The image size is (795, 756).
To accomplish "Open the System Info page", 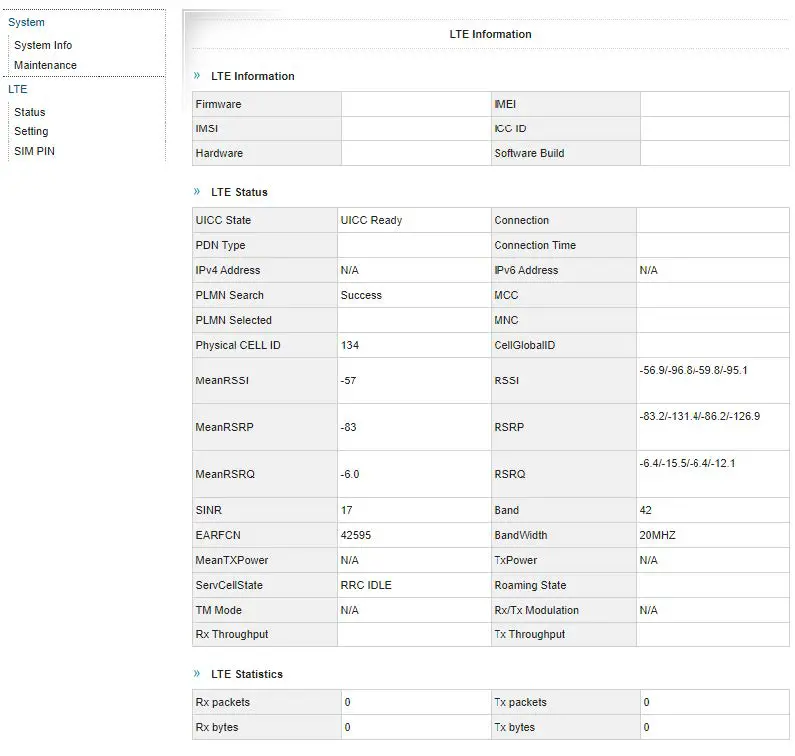I will [43, 45].
